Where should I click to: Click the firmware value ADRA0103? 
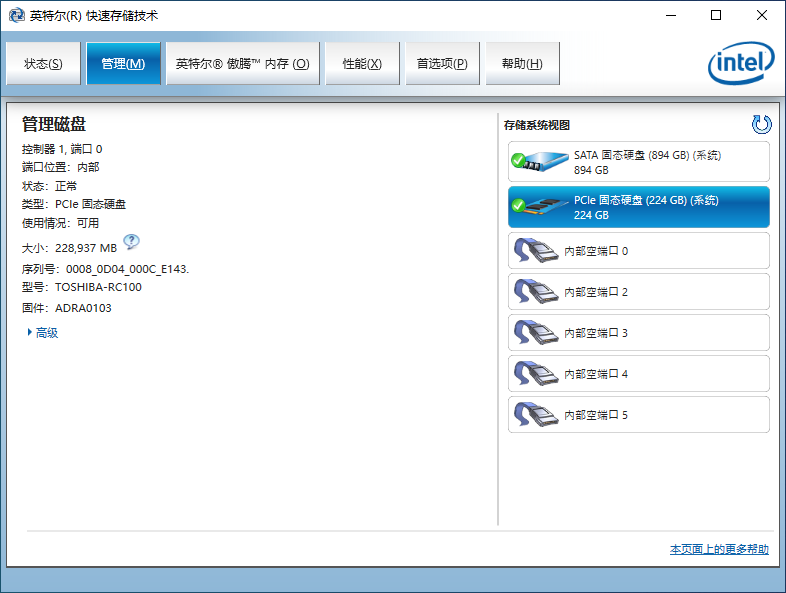[83, 308]
